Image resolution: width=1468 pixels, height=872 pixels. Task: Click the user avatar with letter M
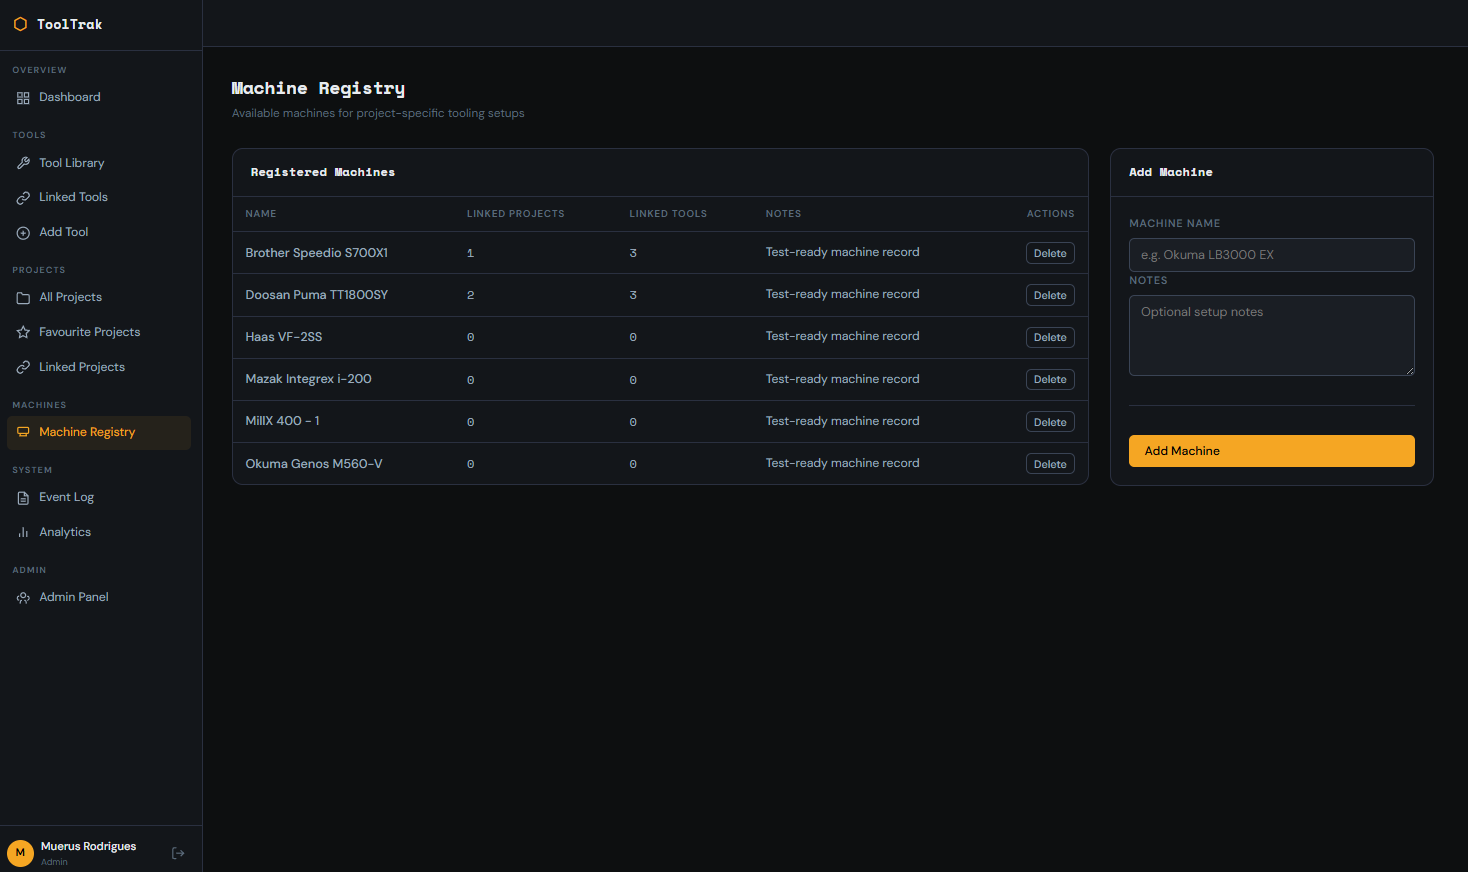pyautogui.click(x=20, y=853)
